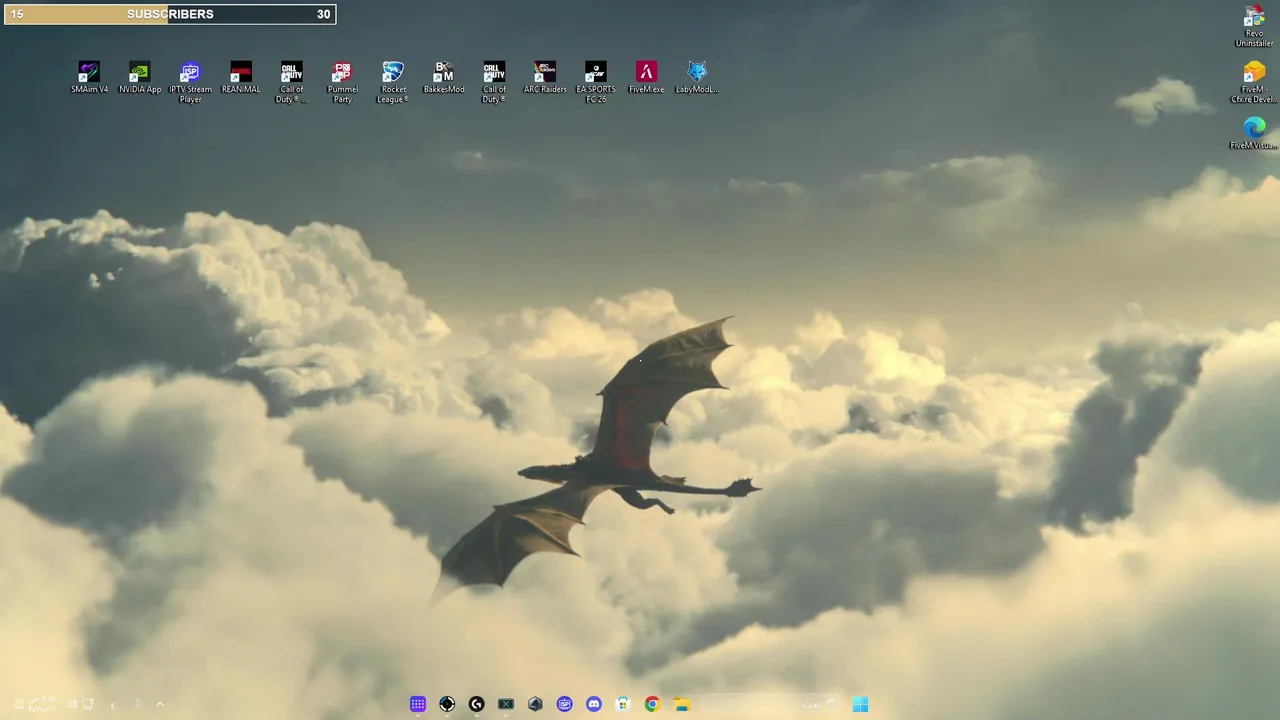Select Call of Duty shortcut beside ARC Raiders
The image size is (1280, 720).
(494, 82)
